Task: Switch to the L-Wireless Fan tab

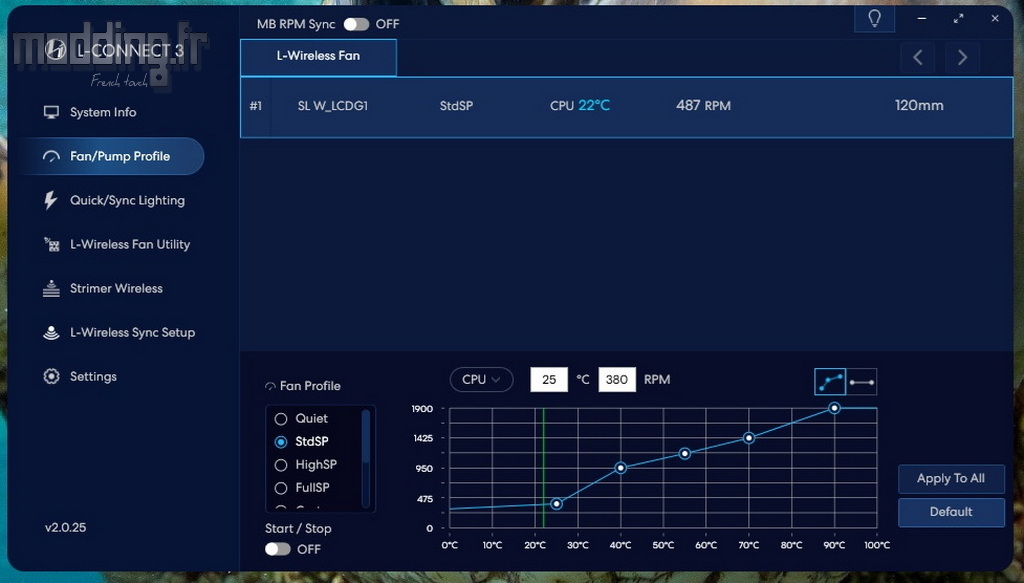Action: coord(318,57)
